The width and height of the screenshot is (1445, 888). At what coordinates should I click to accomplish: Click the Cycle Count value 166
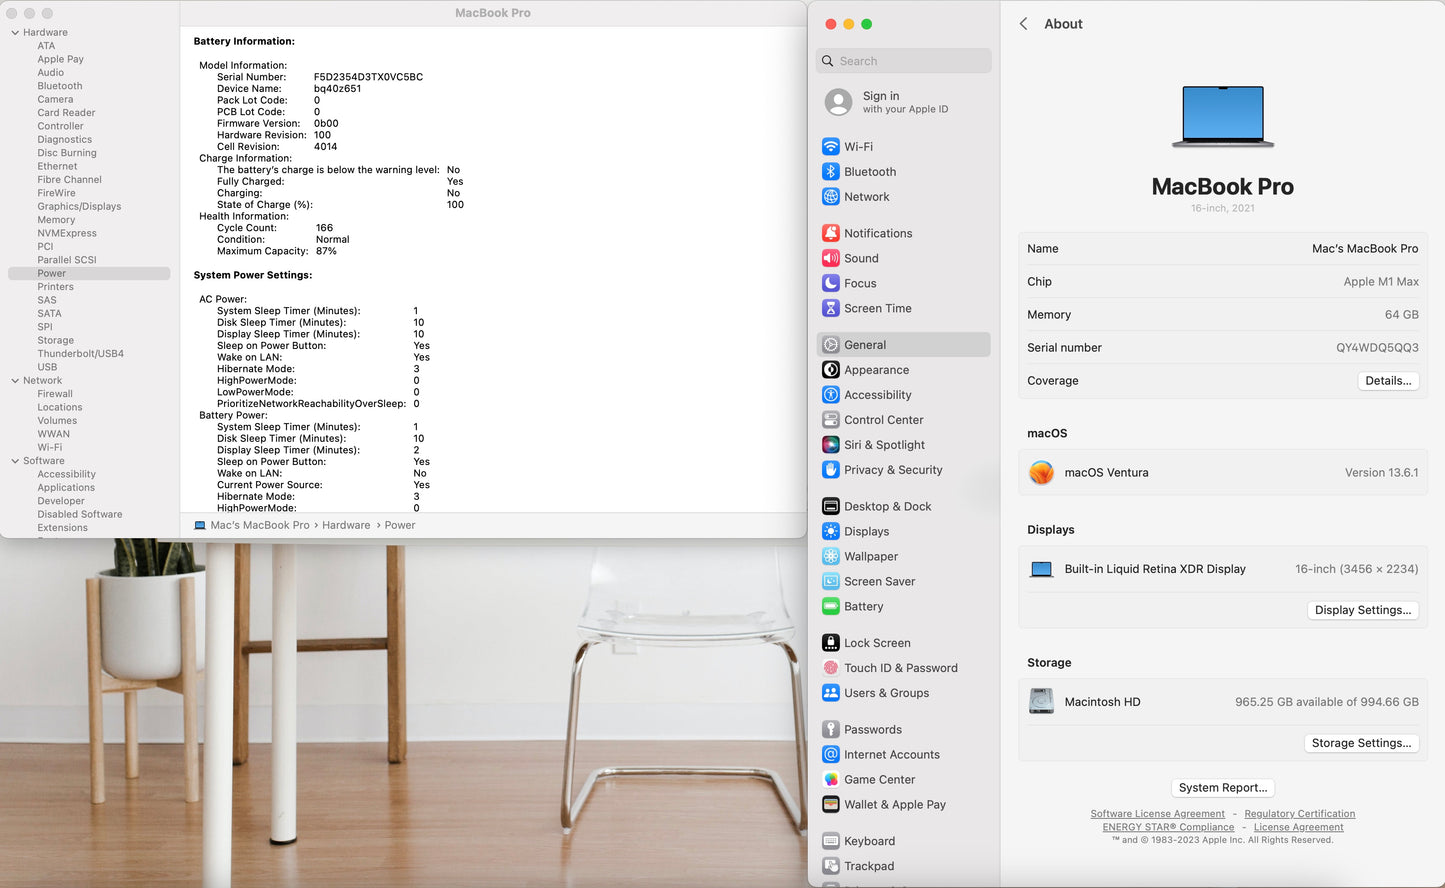(x=324, y=228)
